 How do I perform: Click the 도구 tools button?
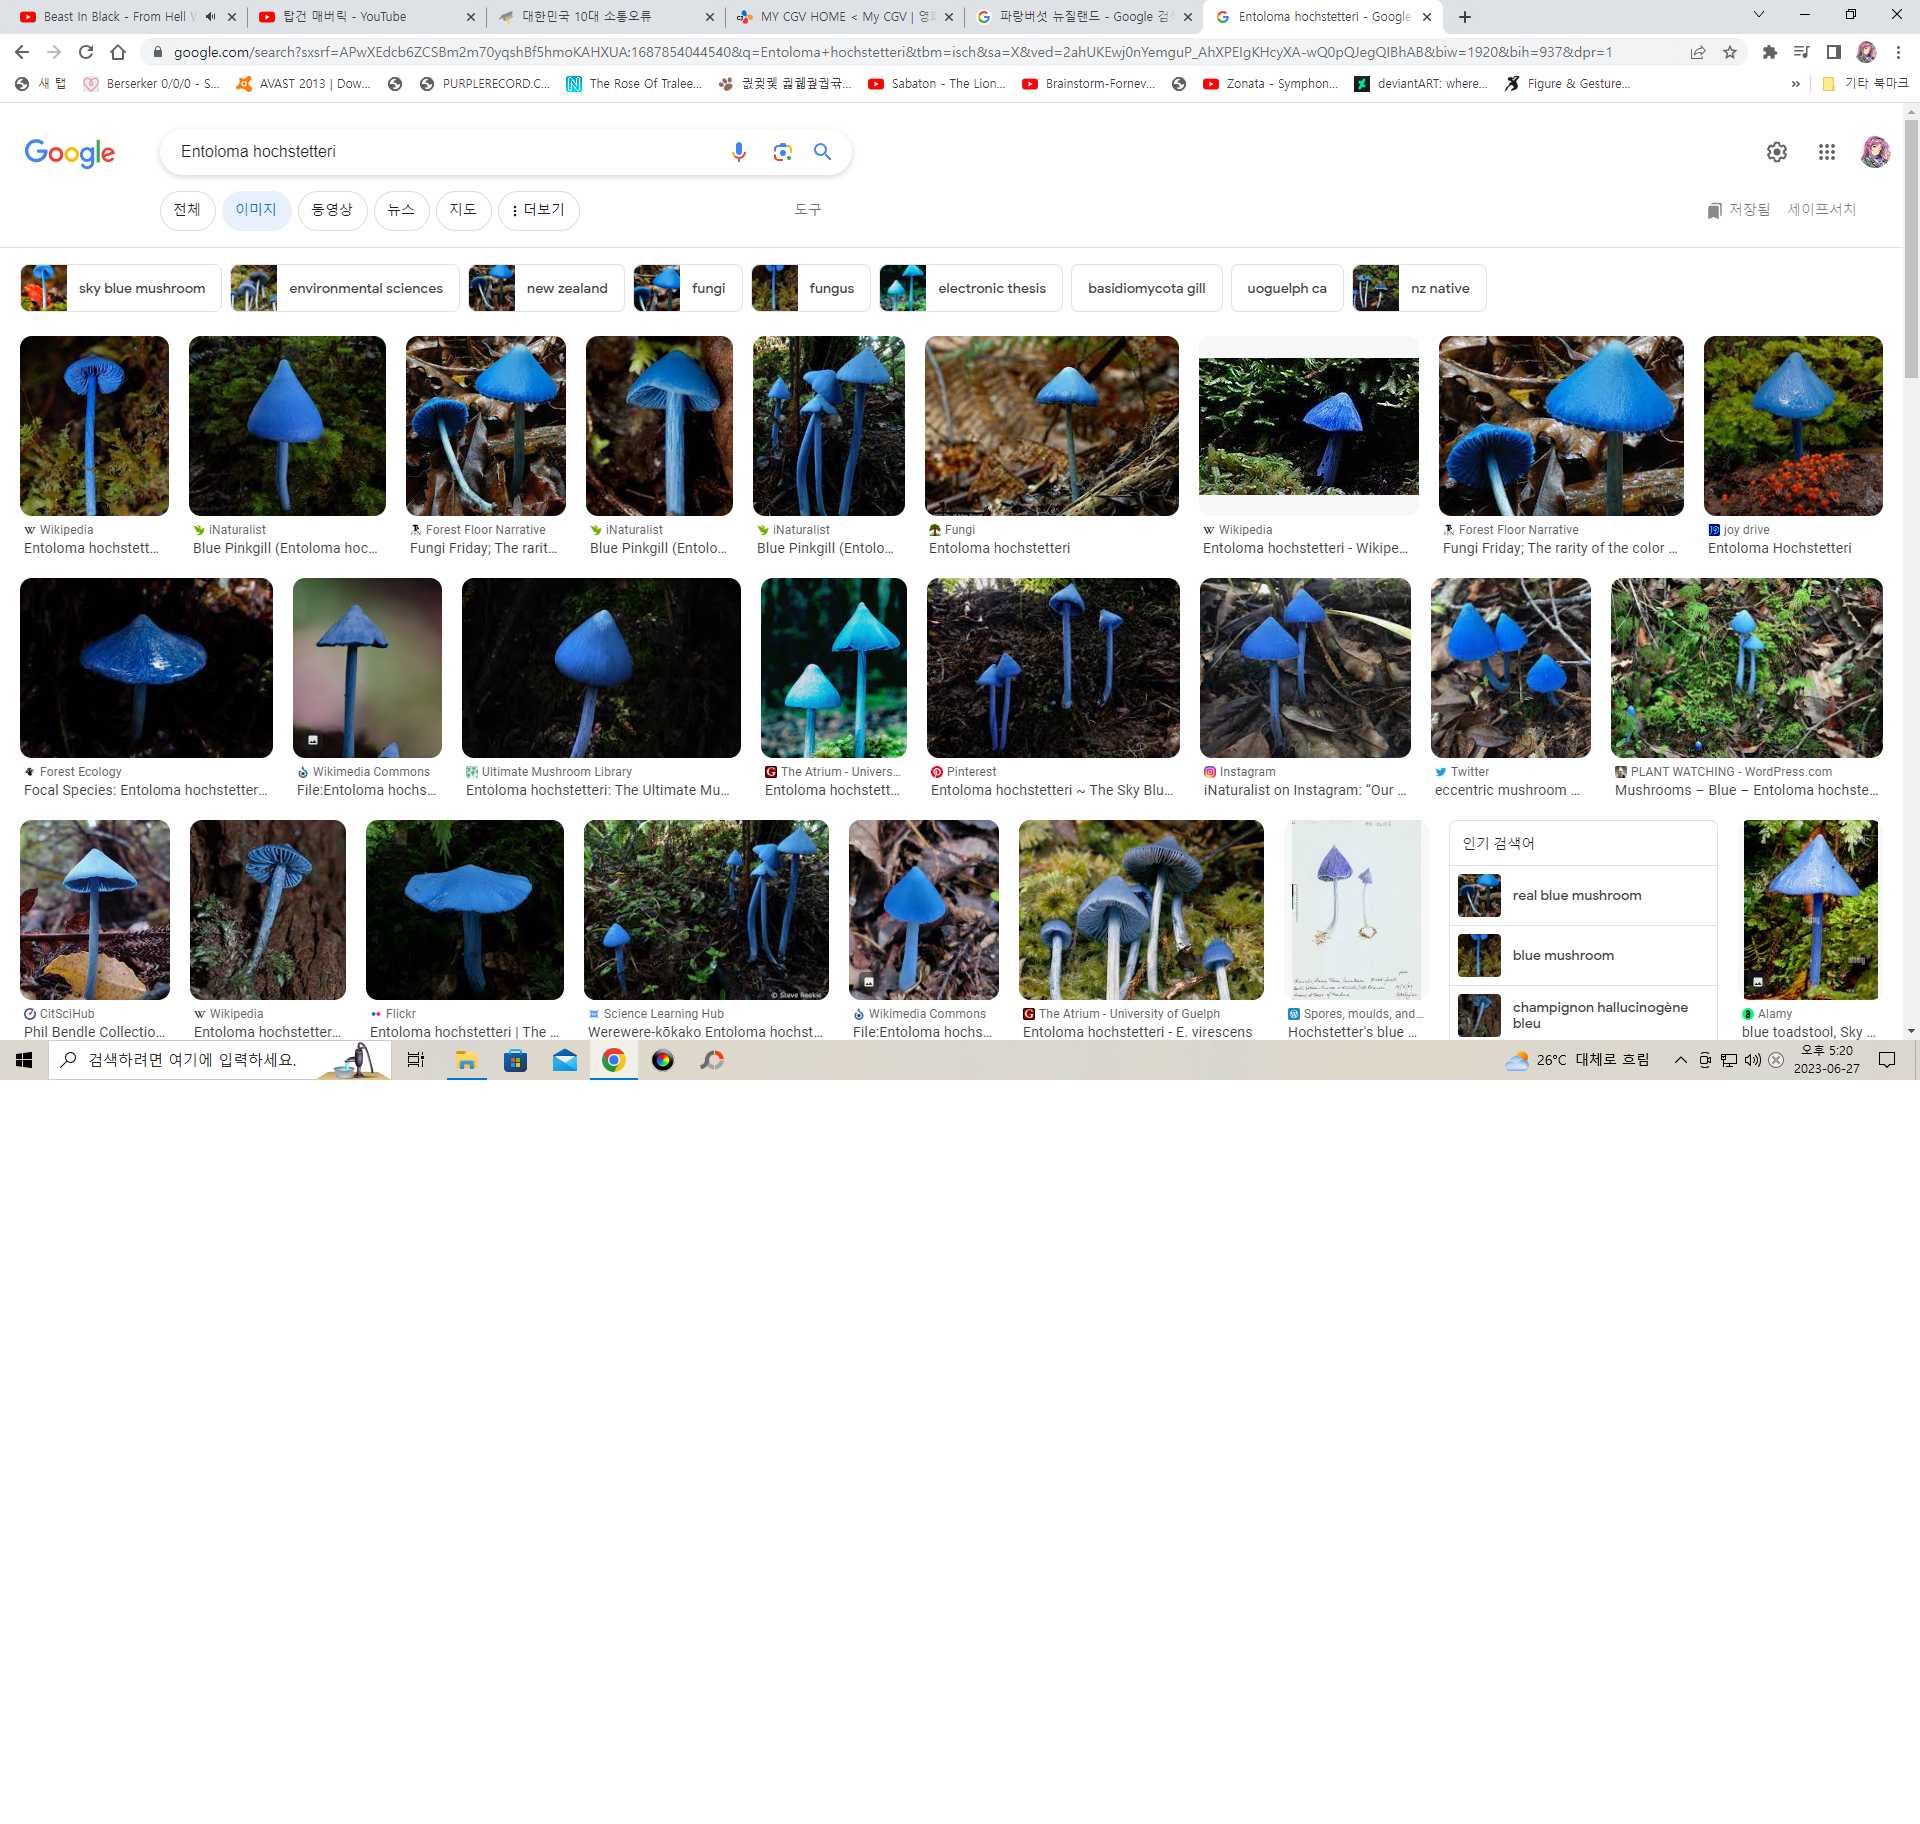coord(807,210)
